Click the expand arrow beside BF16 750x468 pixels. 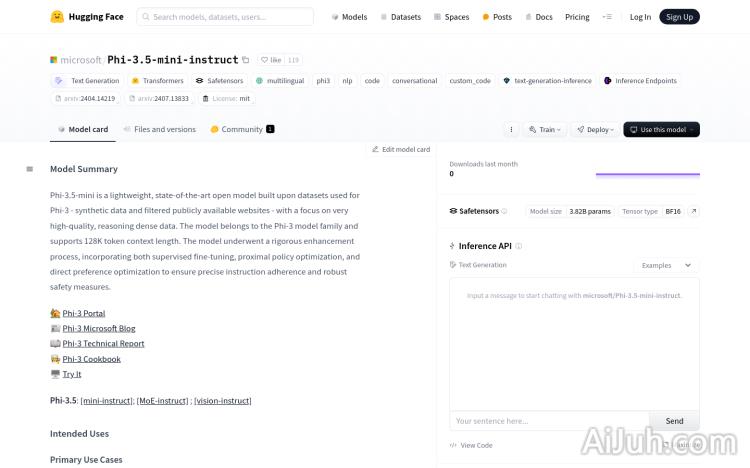pos(694,211)
